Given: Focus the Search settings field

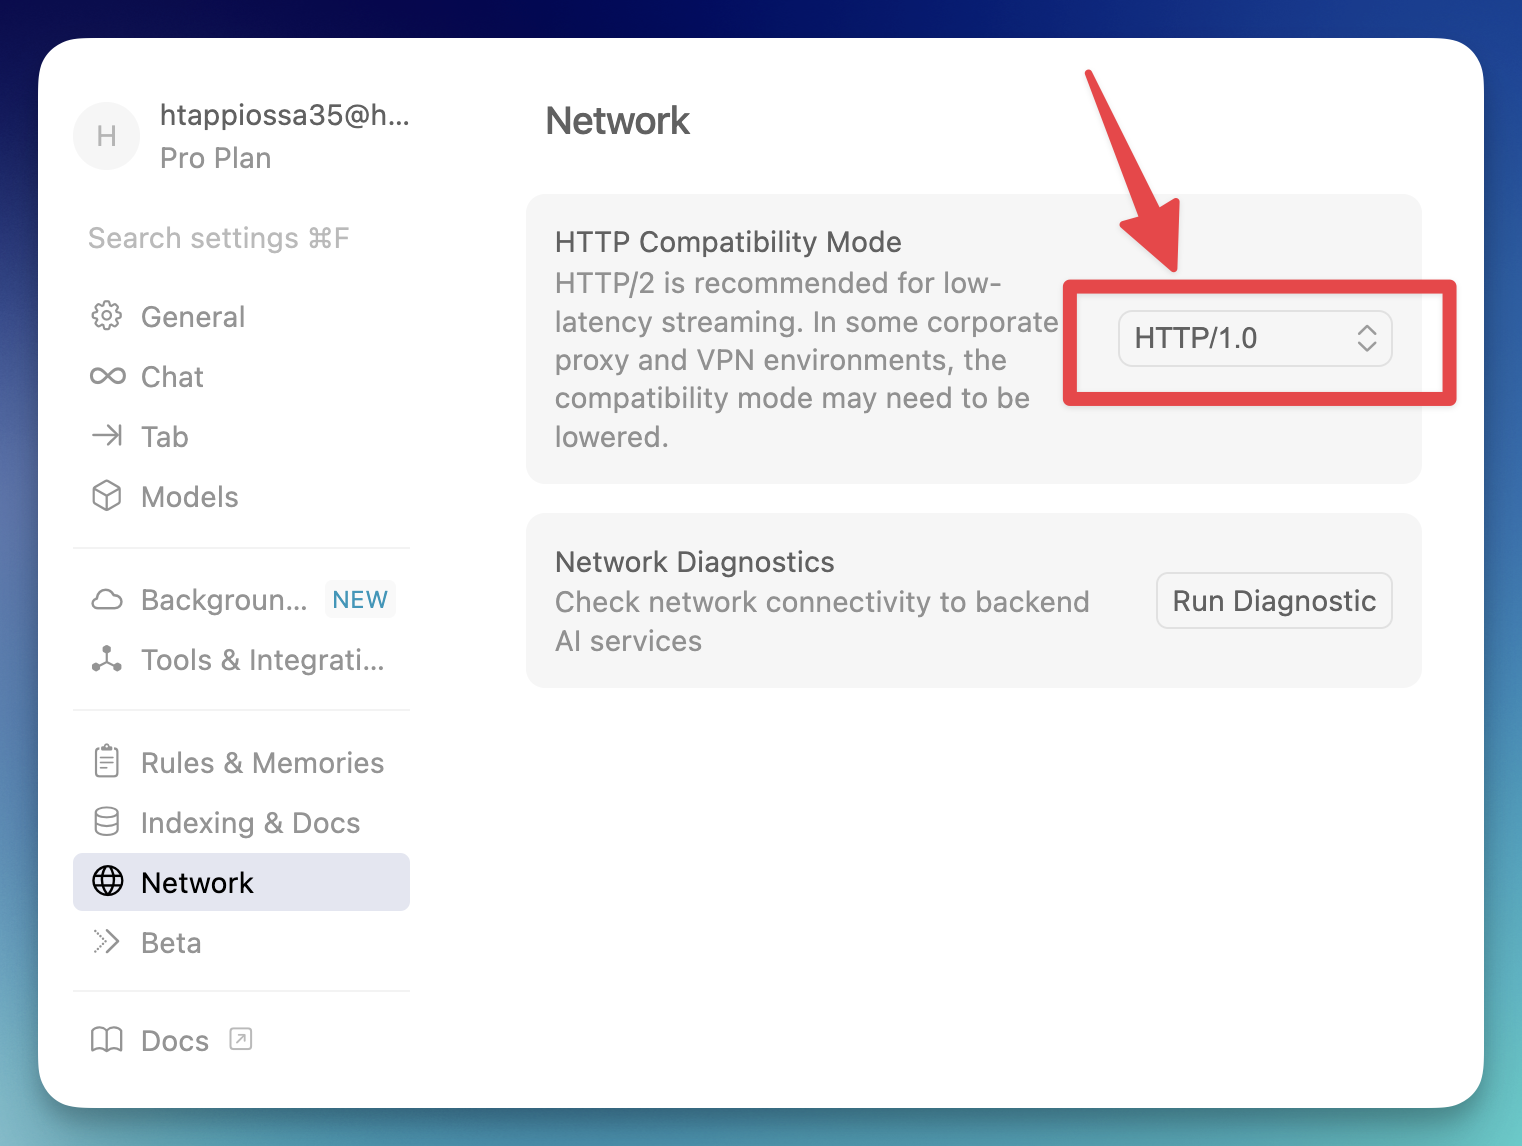Looking at the screenshot, I should 241,238.
